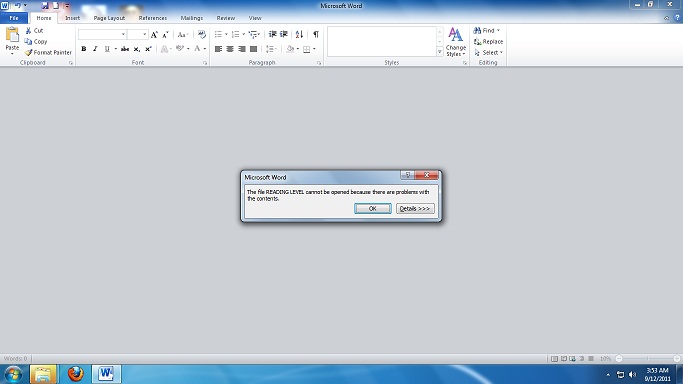Switch to the Insert tab
Viewport: 683px width, 384px height.
pos(72,18)
